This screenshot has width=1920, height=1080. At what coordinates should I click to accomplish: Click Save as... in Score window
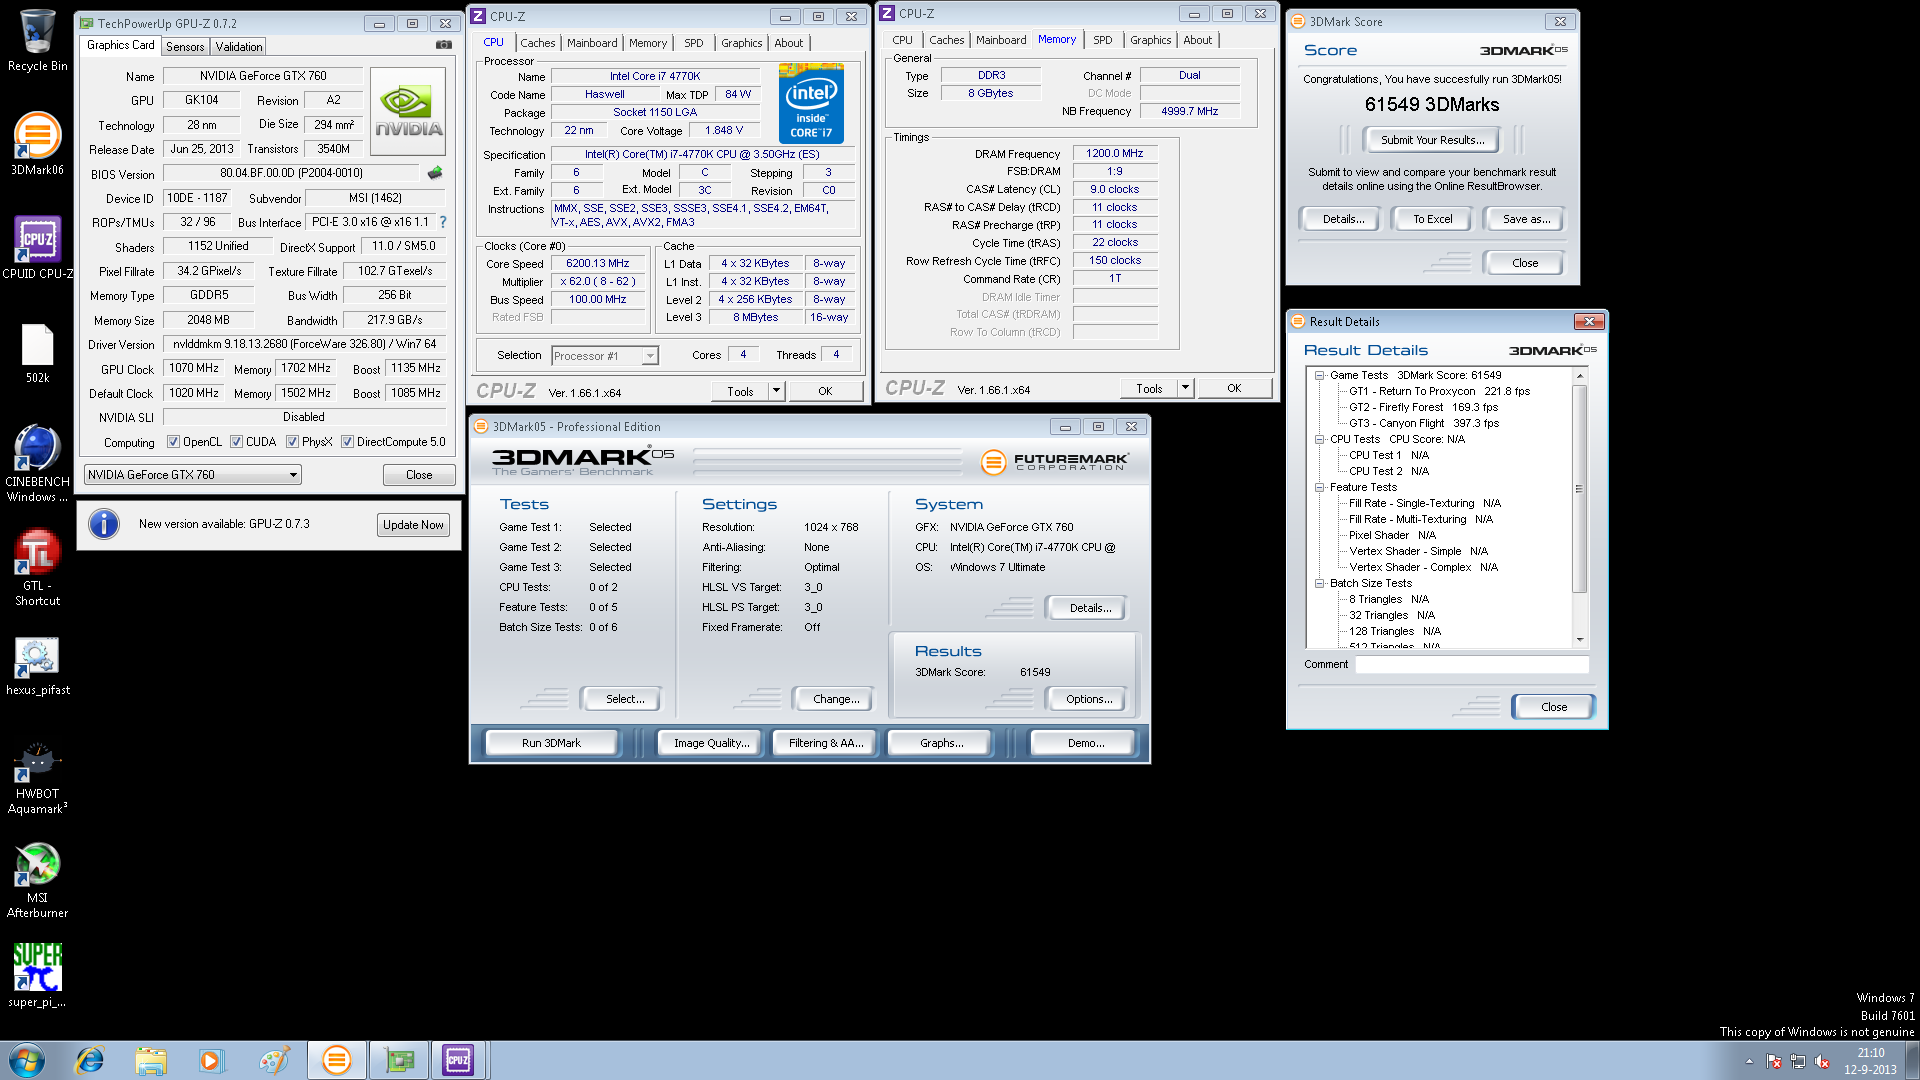point(1526,219)
